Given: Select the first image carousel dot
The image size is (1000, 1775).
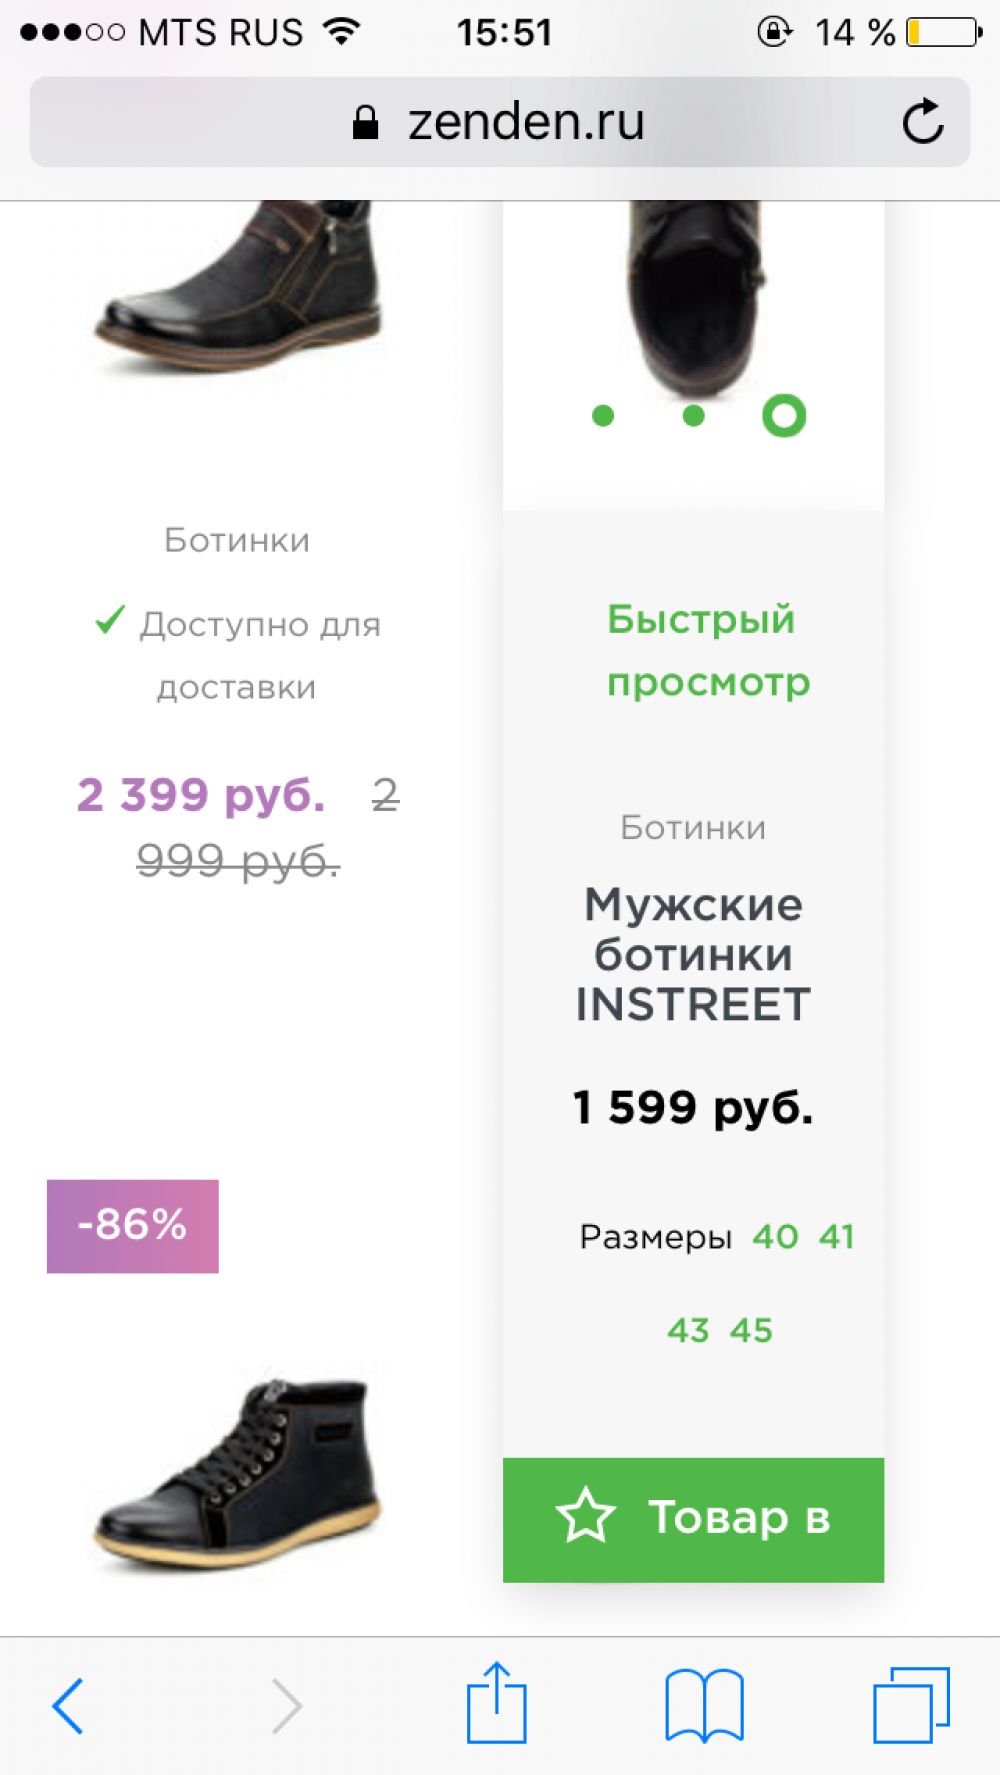Looking at the screenshot, I should click(x=603, y=415).
